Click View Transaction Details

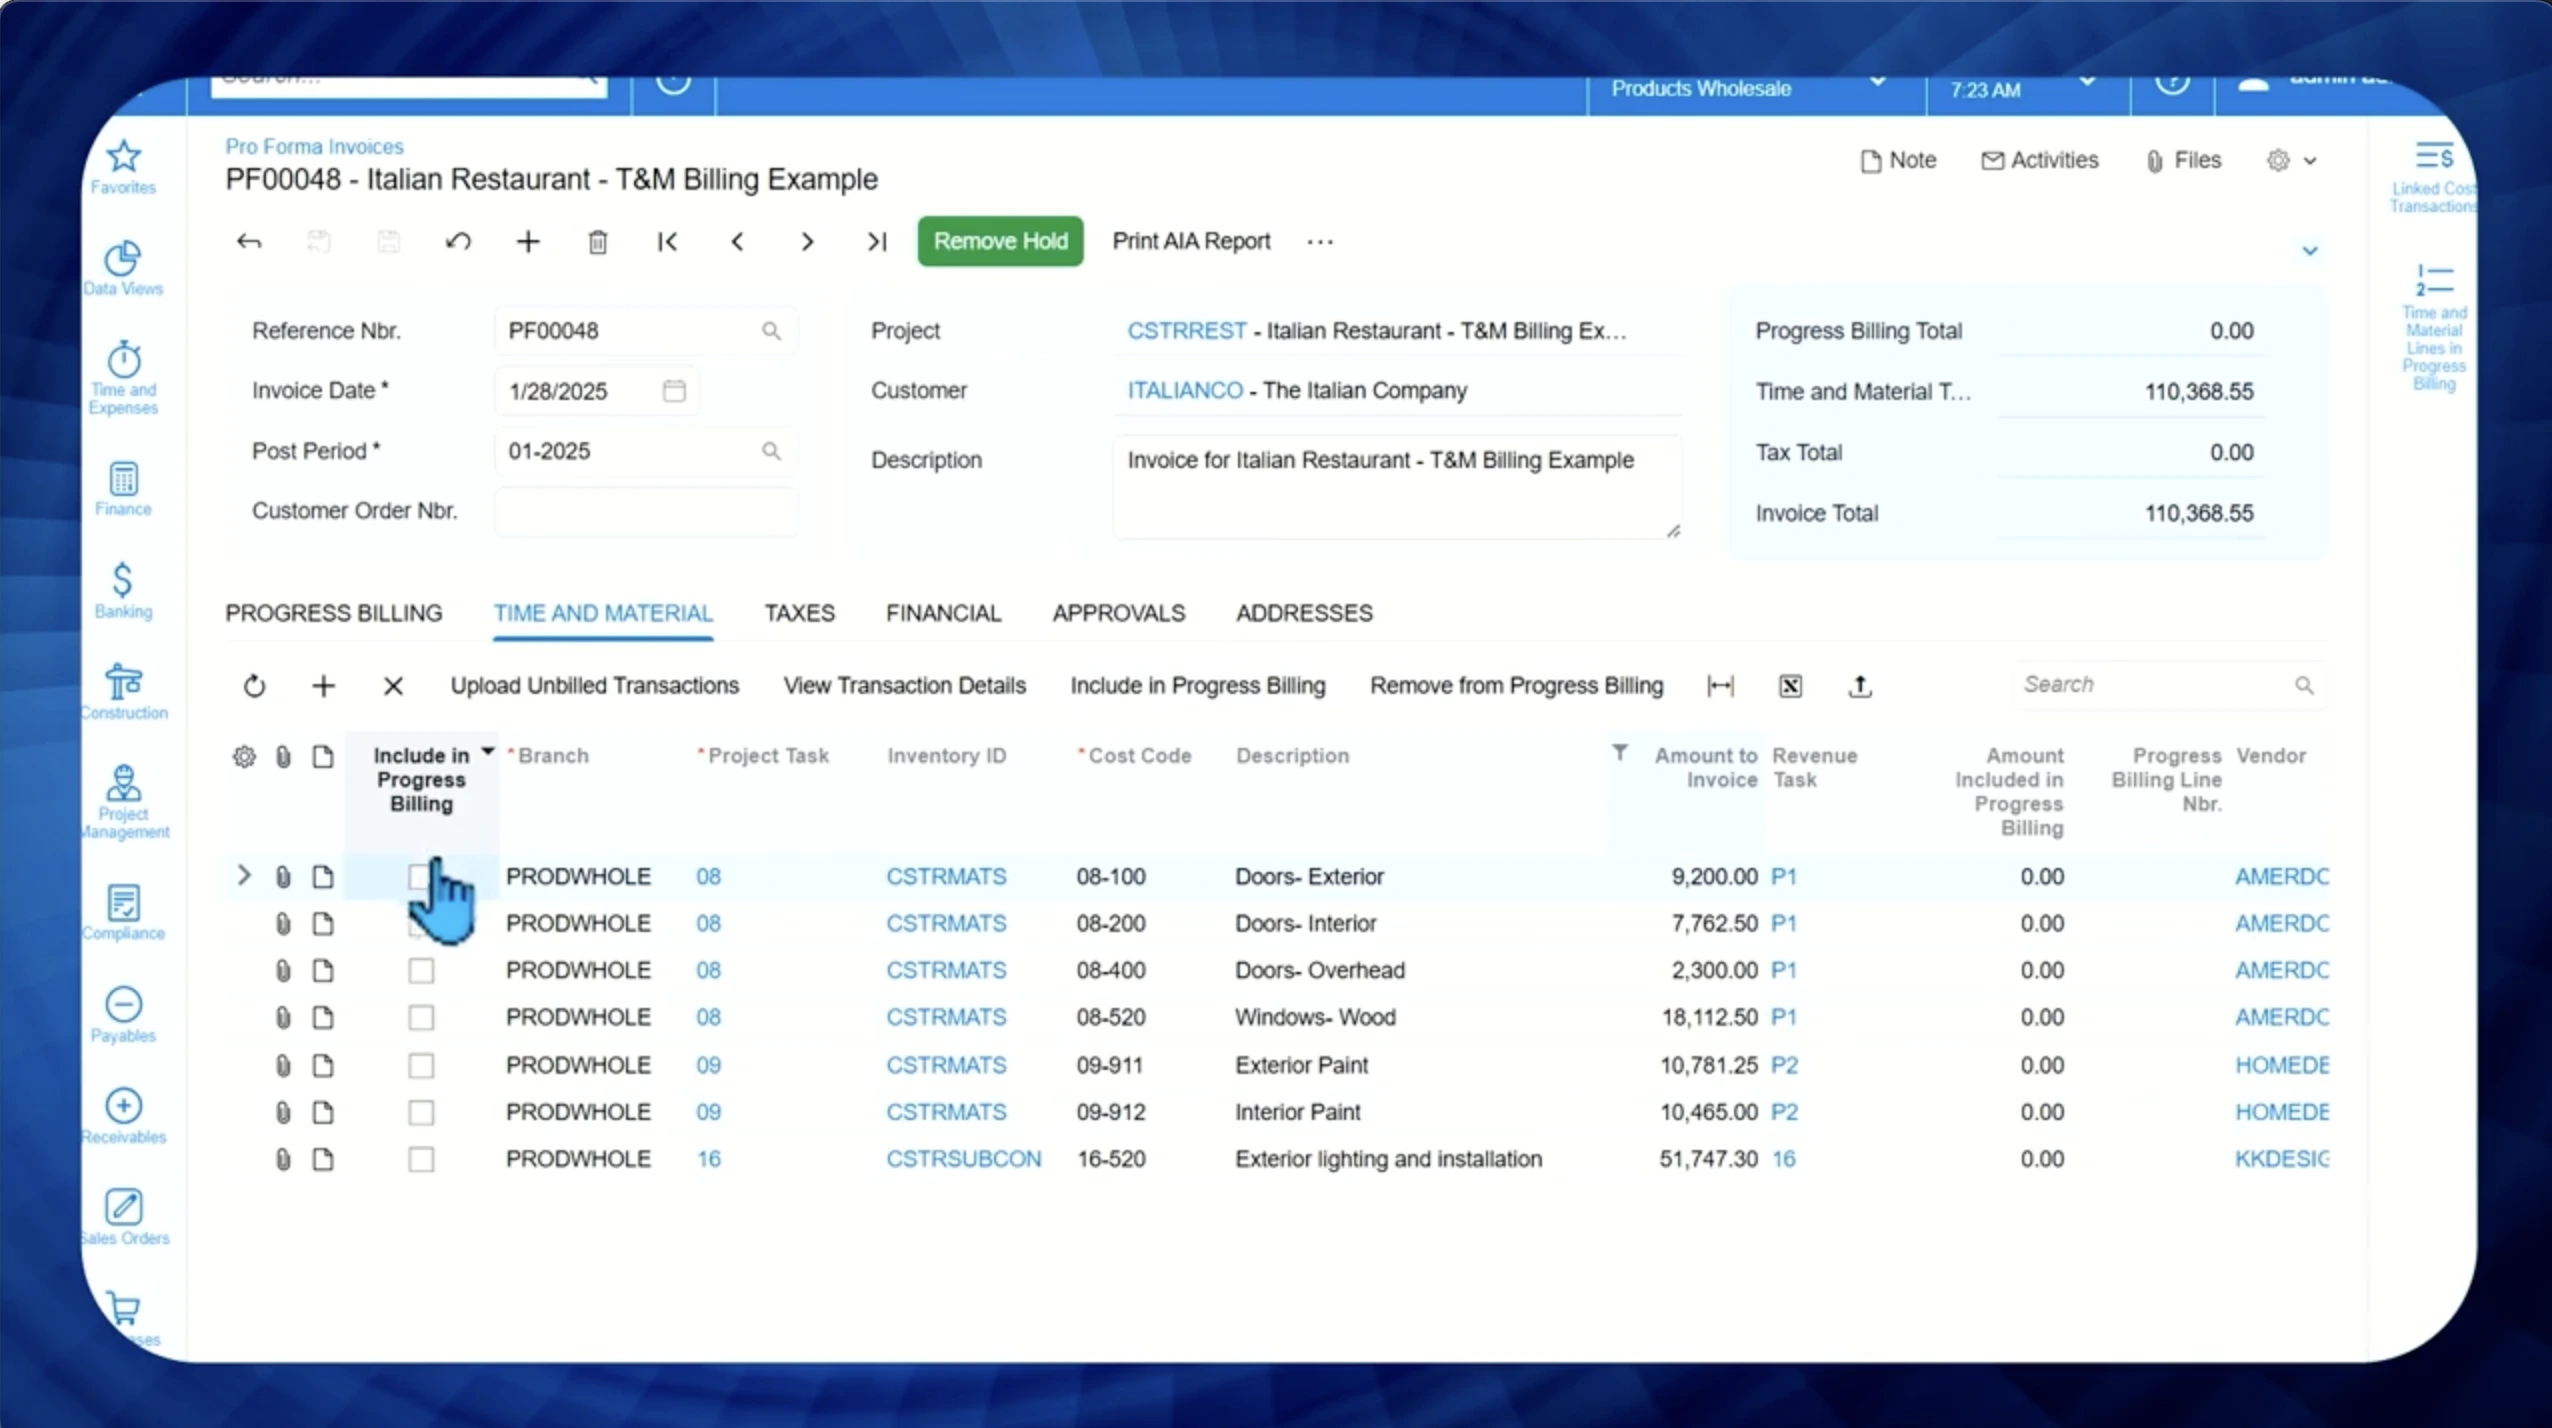[x=904, y=686]
